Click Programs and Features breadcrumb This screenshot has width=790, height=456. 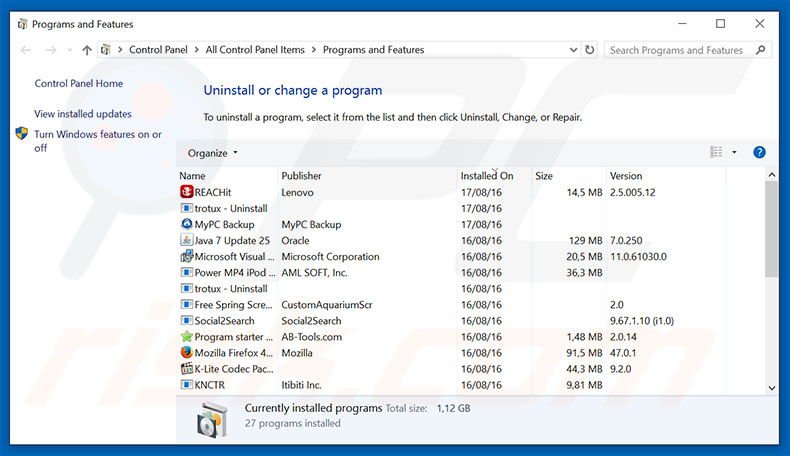pyautogui.click(x=373, y=50)
